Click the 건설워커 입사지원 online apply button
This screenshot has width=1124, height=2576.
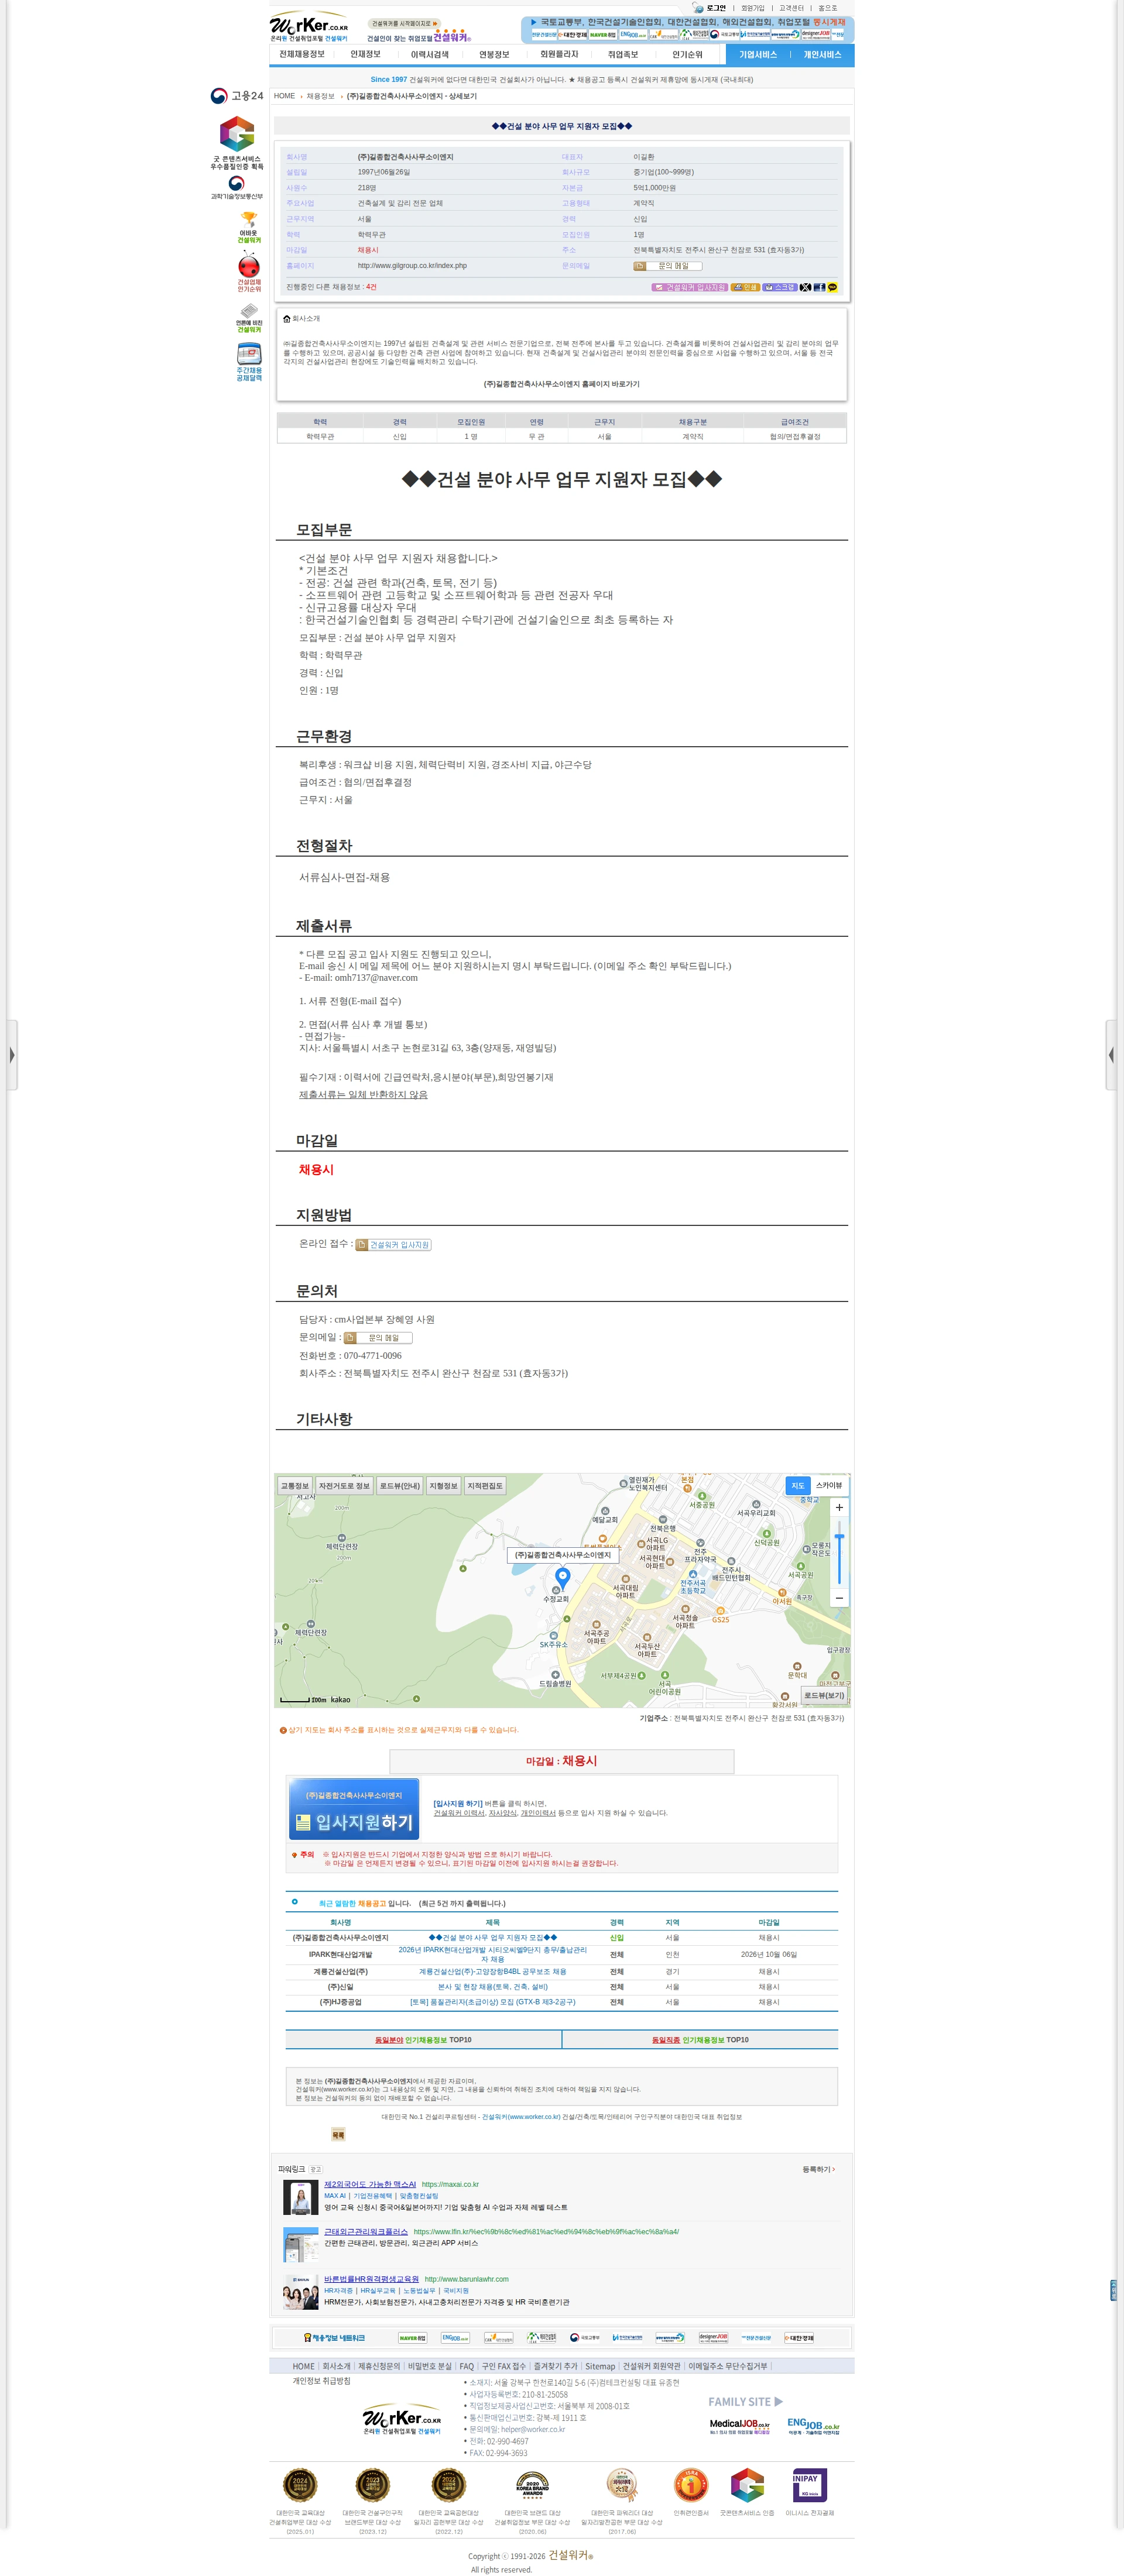click(x=394, y=1245)
